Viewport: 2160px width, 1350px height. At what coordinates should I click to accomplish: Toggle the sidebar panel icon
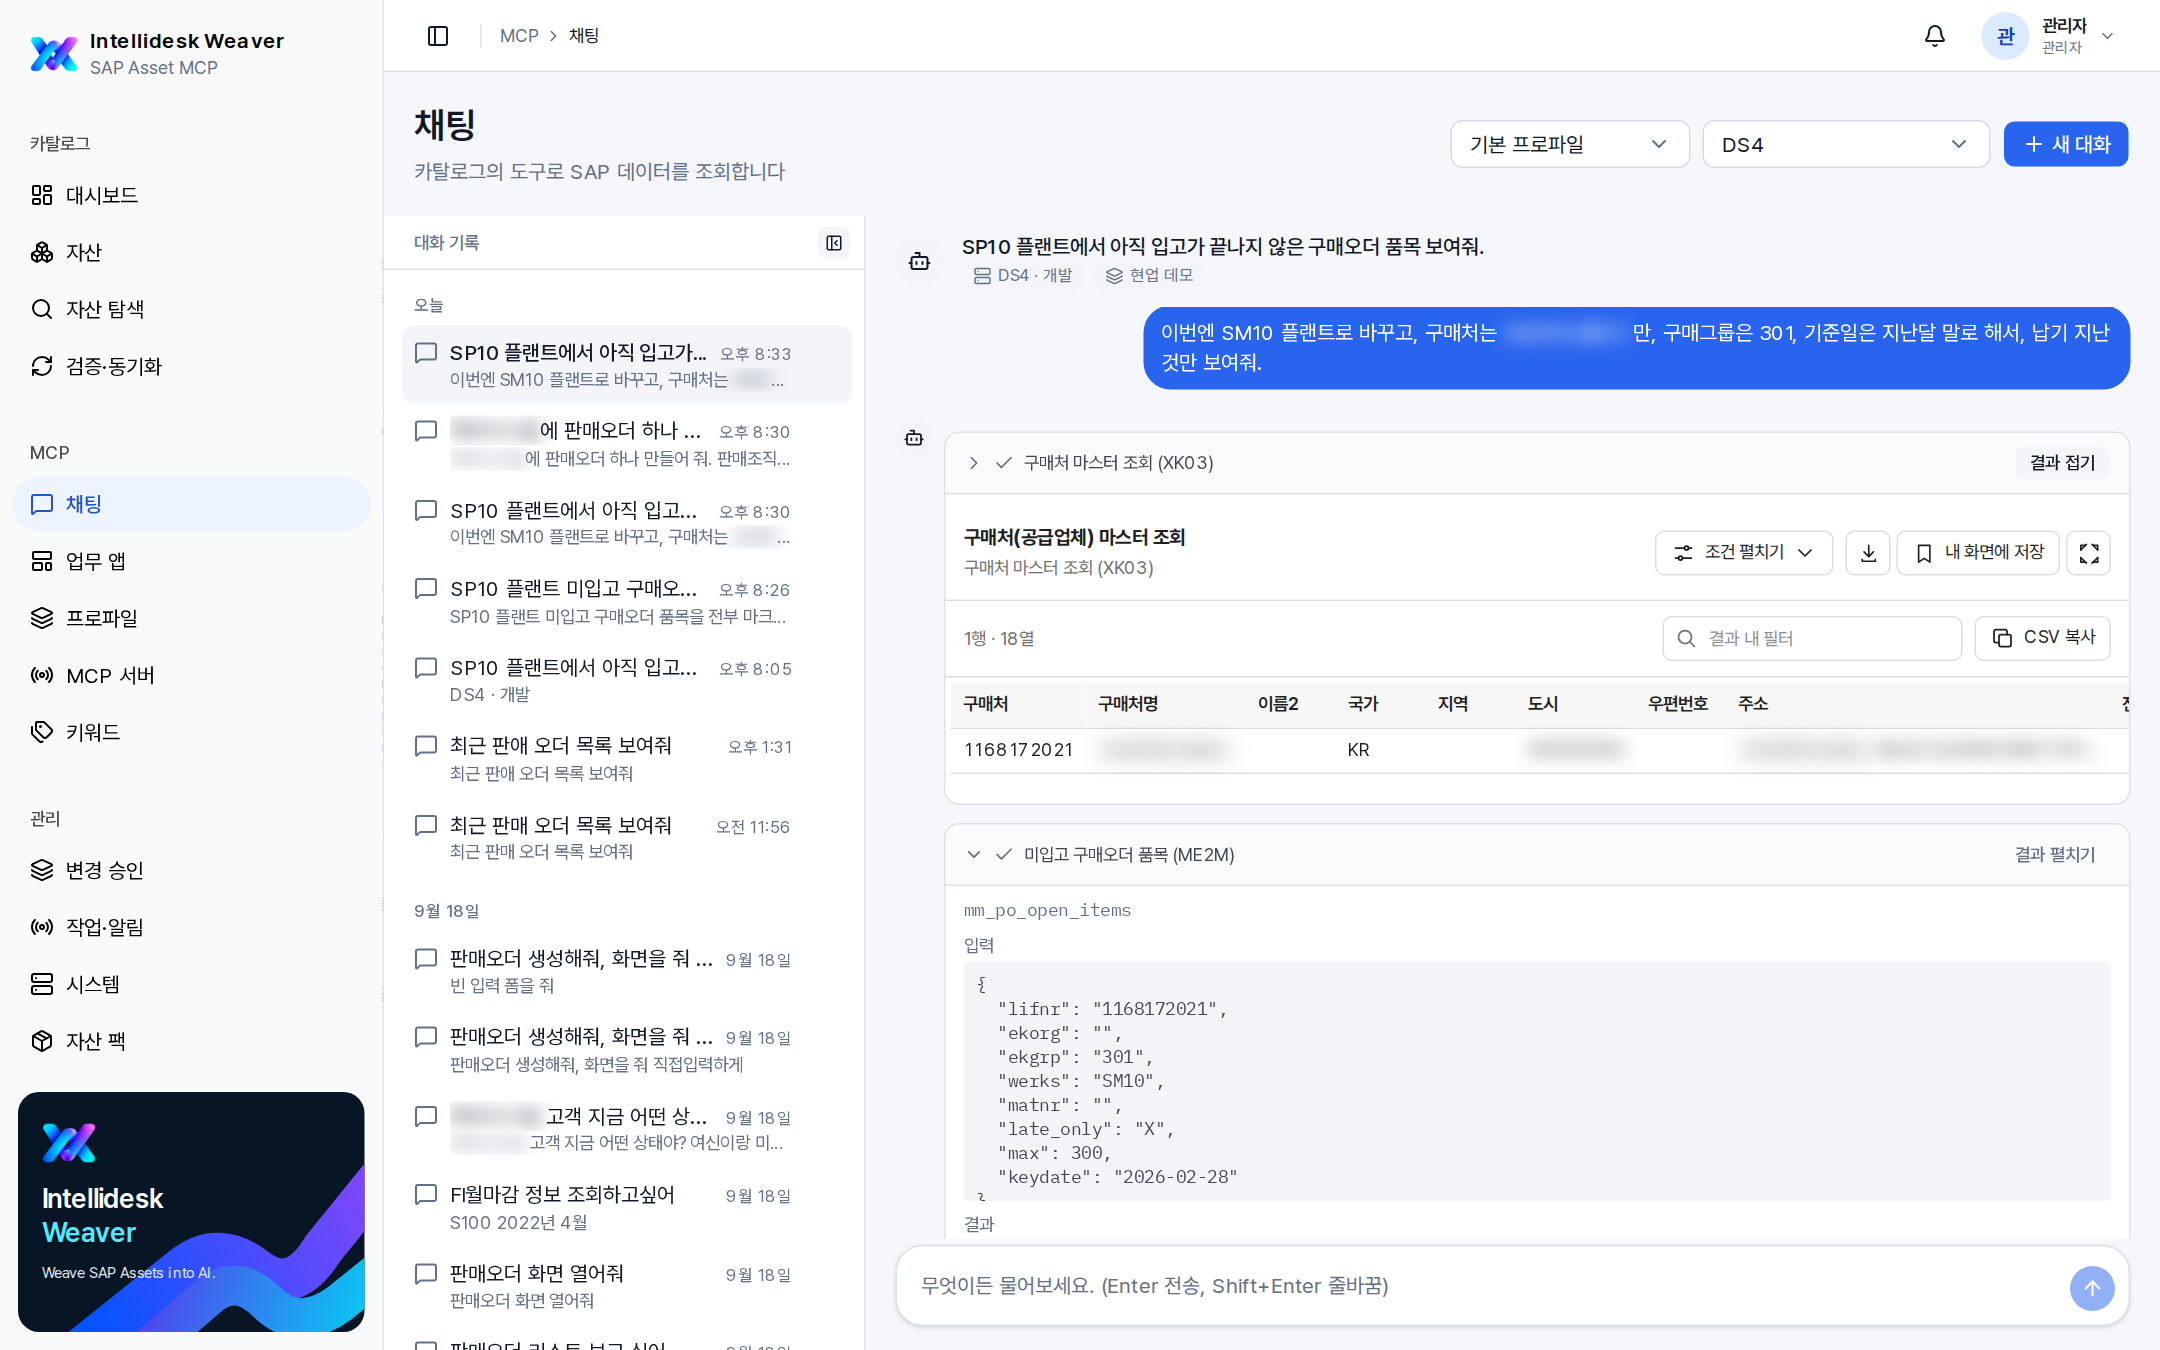(438, 36)
